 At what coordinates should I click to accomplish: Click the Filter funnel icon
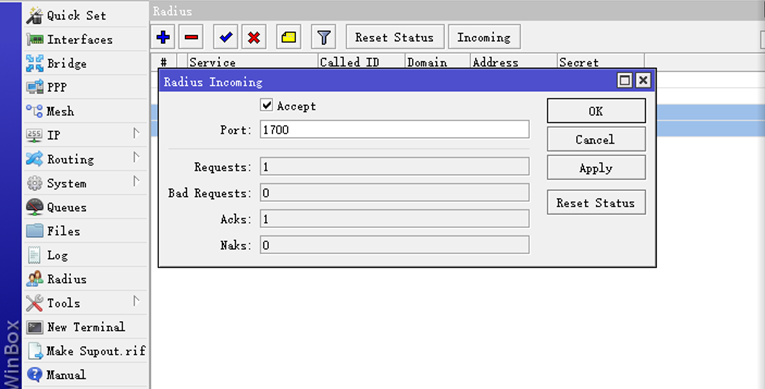click(323, 37)
